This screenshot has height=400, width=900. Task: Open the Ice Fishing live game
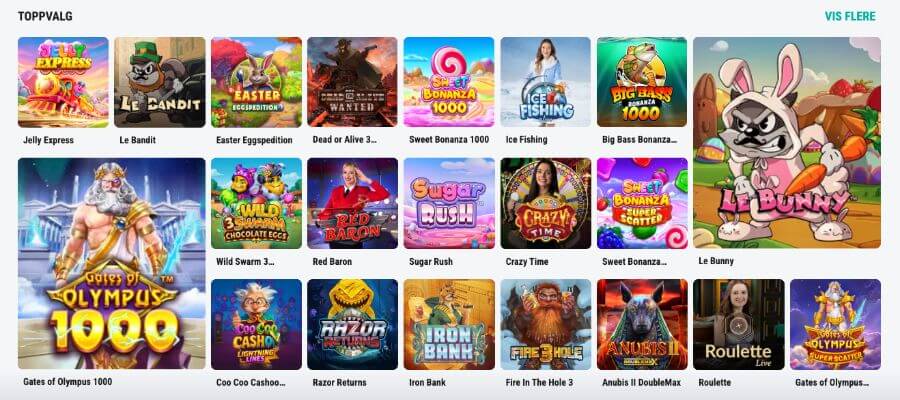point(545,82)
